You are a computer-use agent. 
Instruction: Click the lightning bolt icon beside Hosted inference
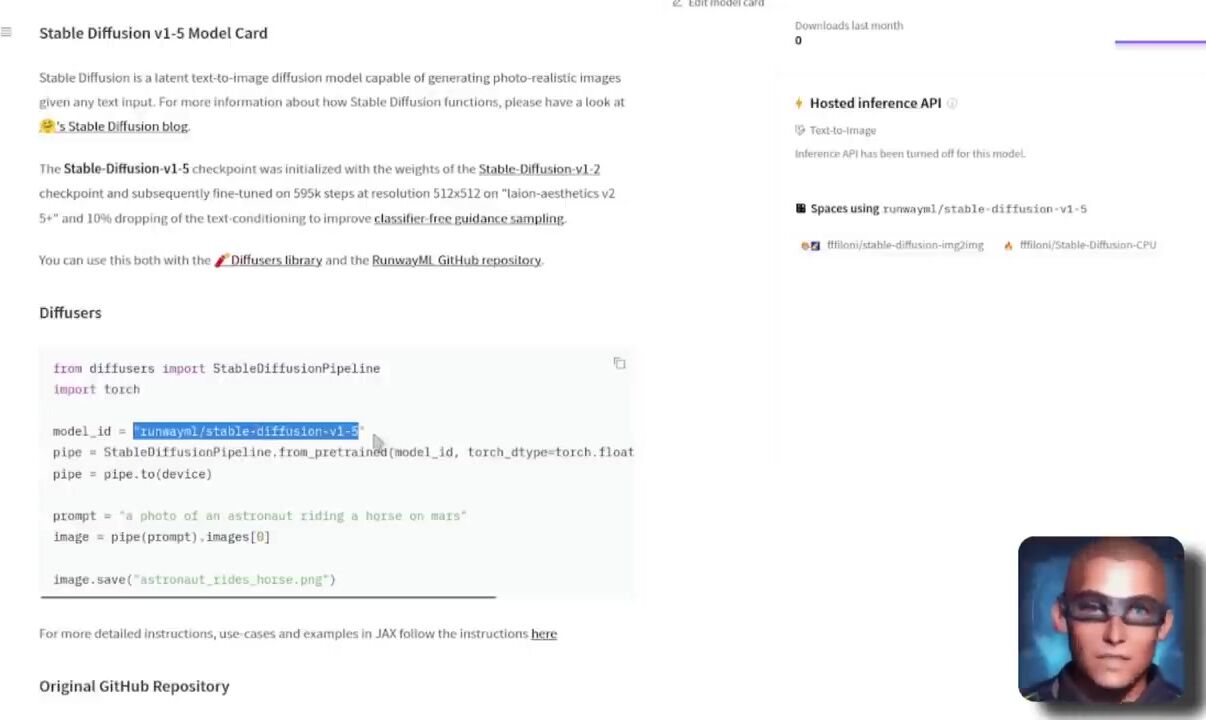[x=799, y=103]
